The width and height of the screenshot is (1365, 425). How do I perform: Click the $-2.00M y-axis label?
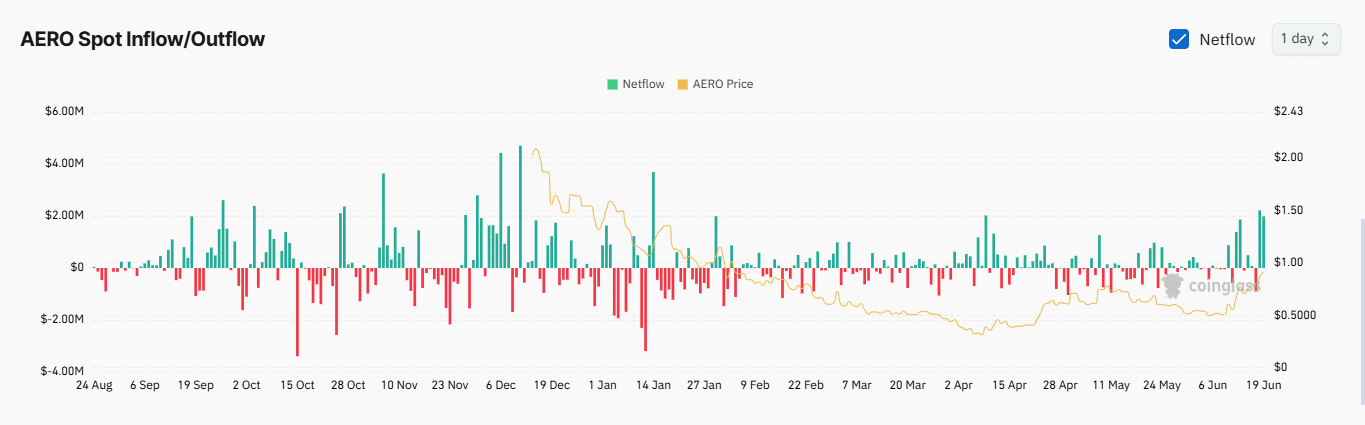(x=62, y=319)
